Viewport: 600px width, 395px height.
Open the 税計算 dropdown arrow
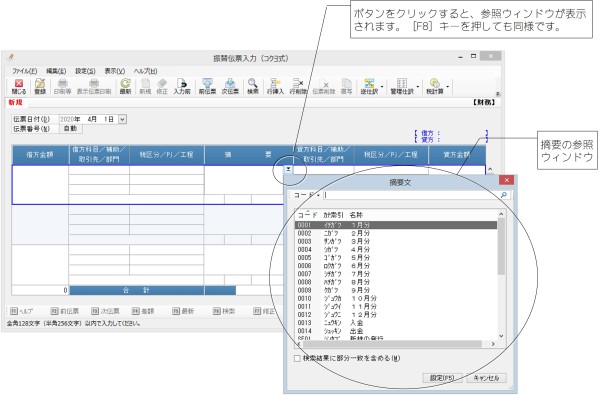447,87
